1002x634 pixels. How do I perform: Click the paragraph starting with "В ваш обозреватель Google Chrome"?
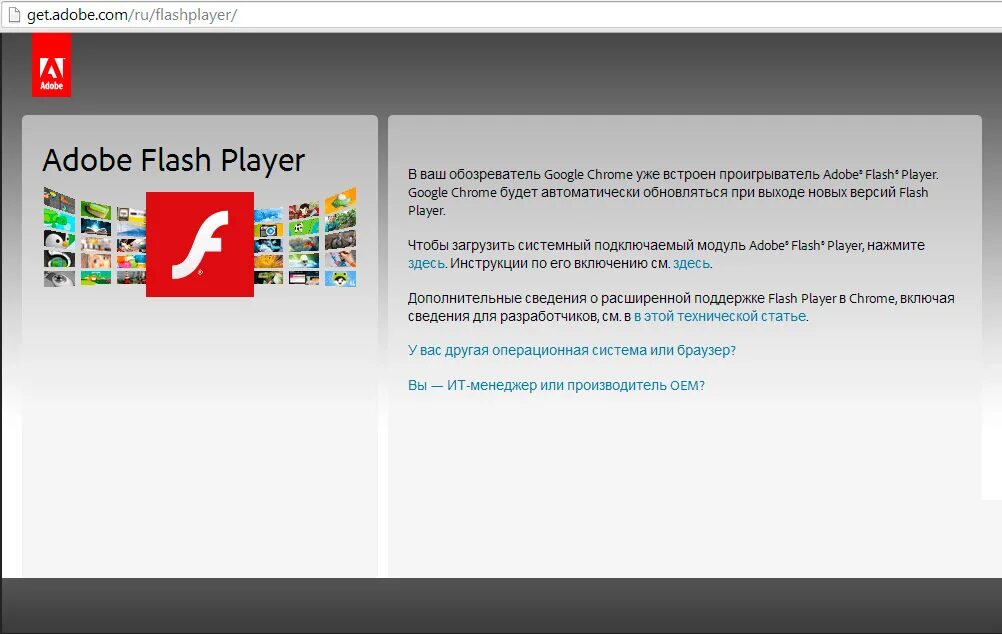coord(673,192)
